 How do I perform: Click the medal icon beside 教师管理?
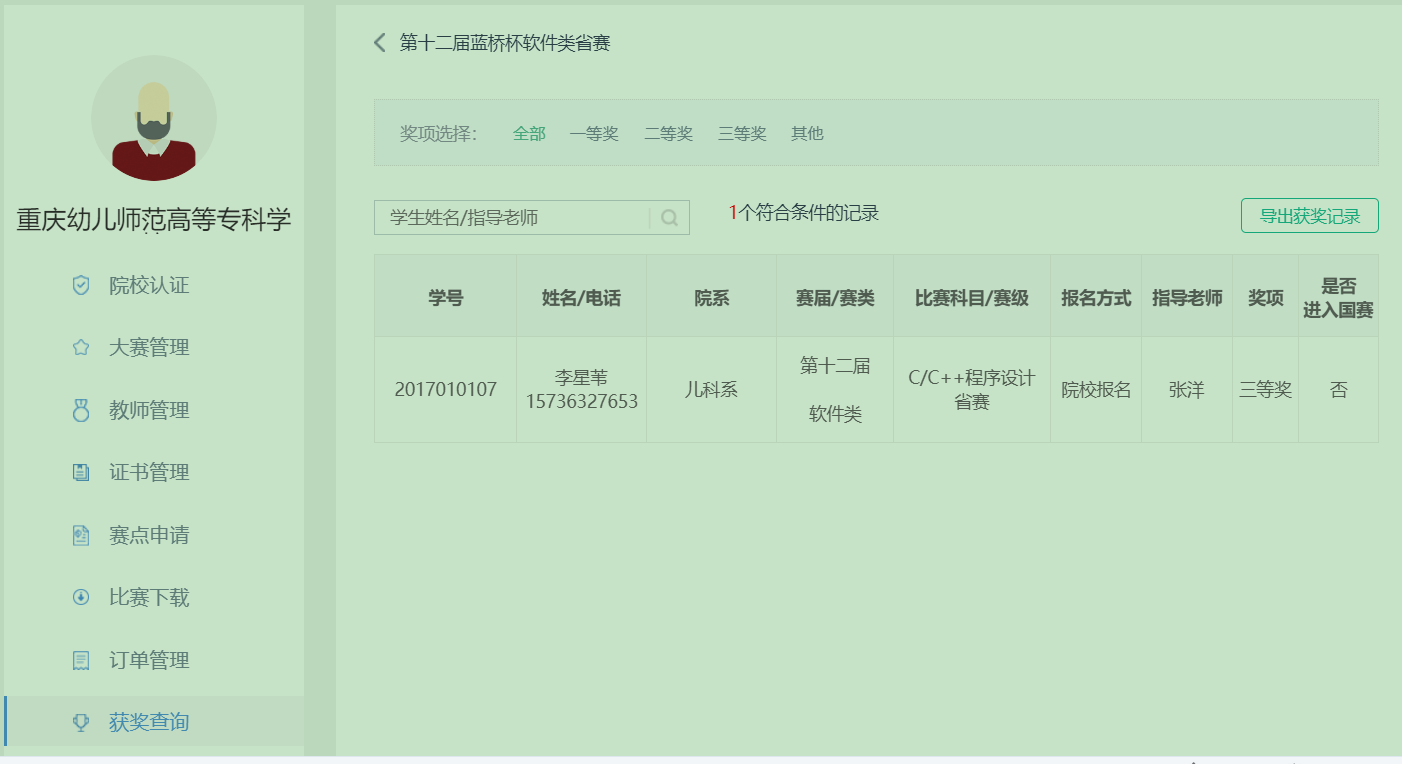coord(81,410)
